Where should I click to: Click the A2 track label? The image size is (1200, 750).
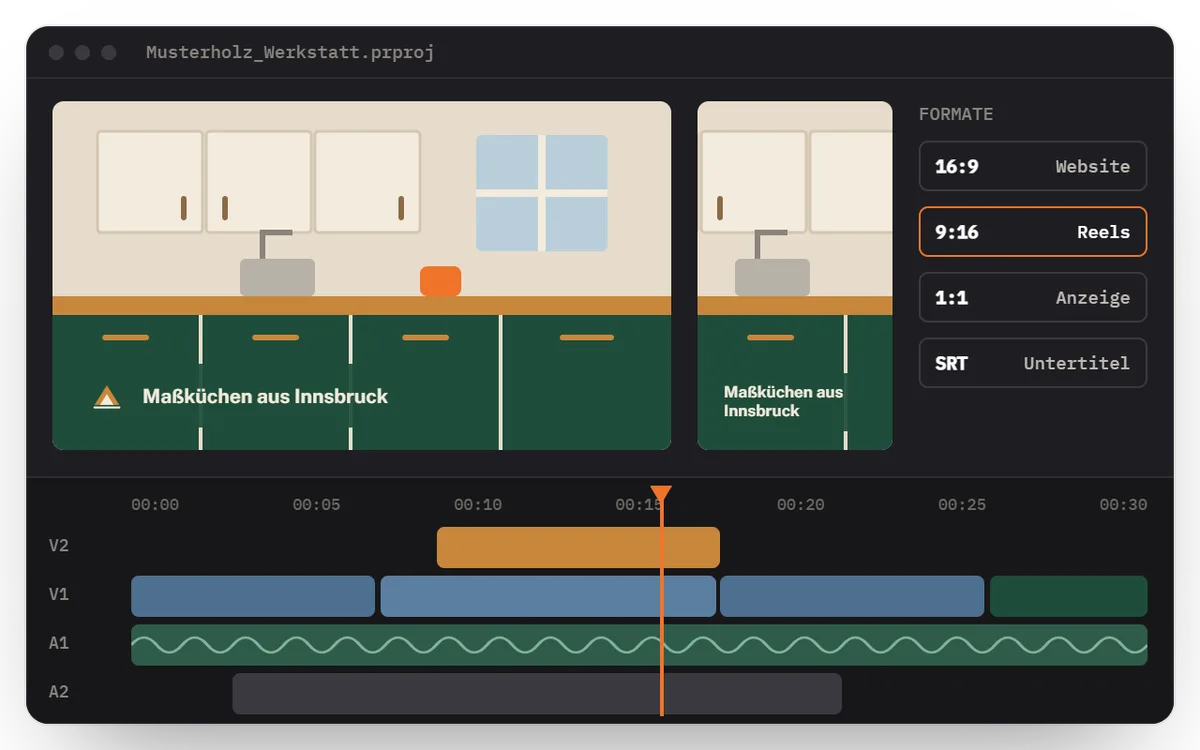click(x=59, y=692)
